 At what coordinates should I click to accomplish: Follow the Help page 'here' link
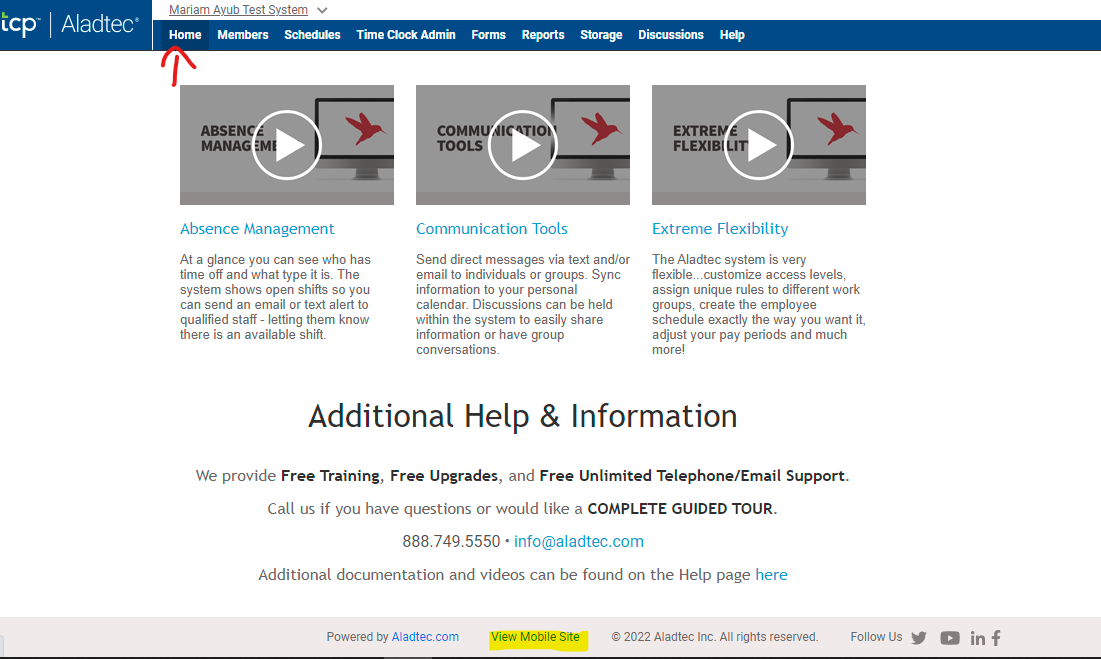pyautogui.click(x=771, y=575)
